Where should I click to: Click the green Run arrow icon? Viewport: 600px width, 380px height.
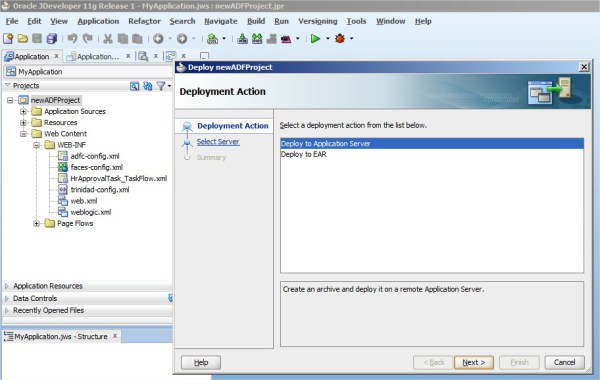[x=315, y=39]
